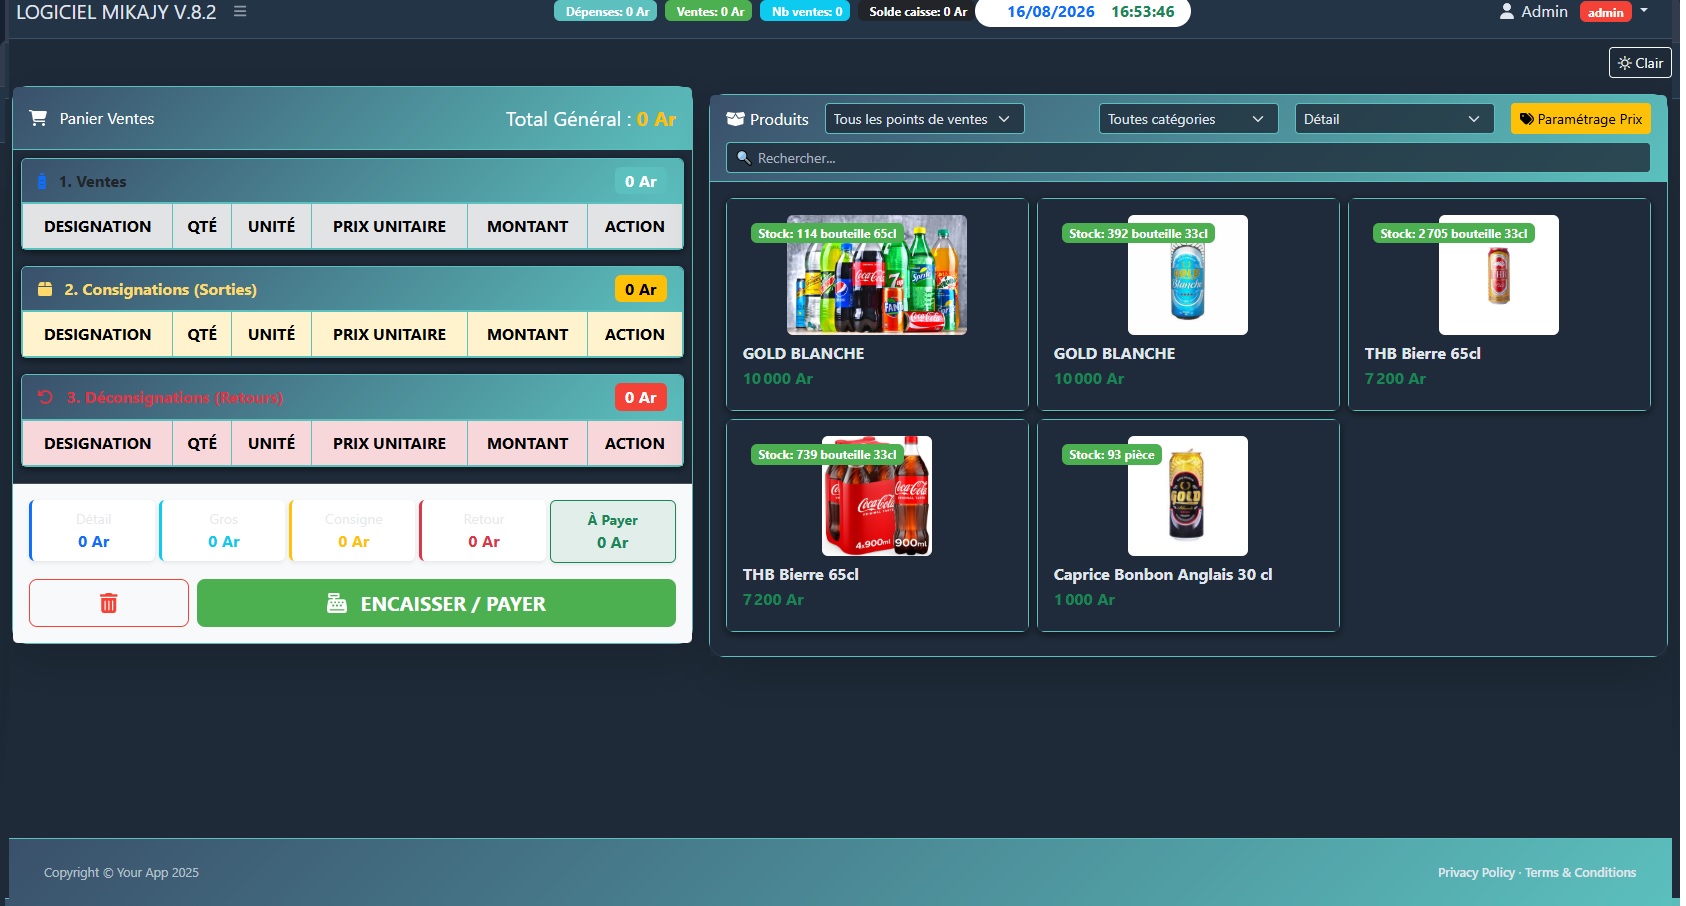
Task: Click the 3. Déconsignations (Retours) header
Action: click(x=352, y=397)
